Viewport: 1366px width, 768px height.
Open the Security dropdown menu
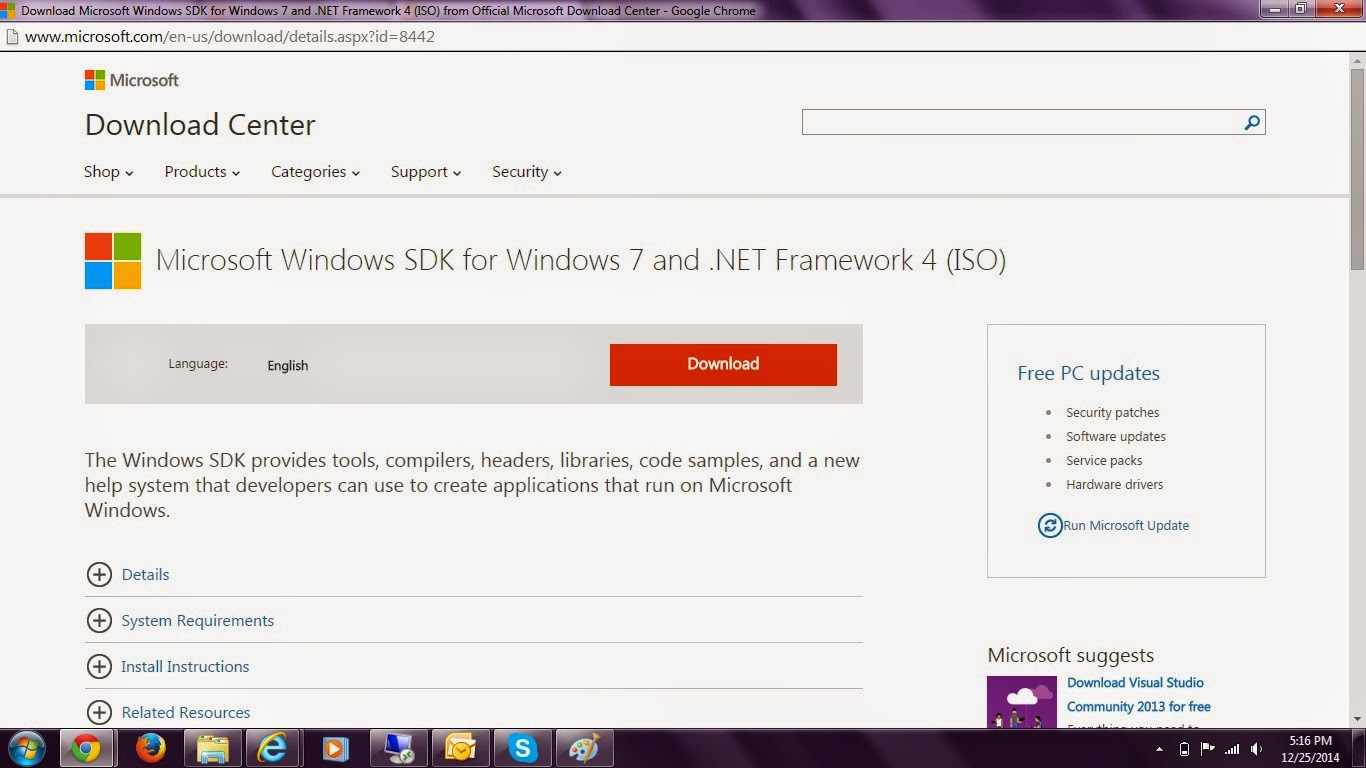[527, 172]
